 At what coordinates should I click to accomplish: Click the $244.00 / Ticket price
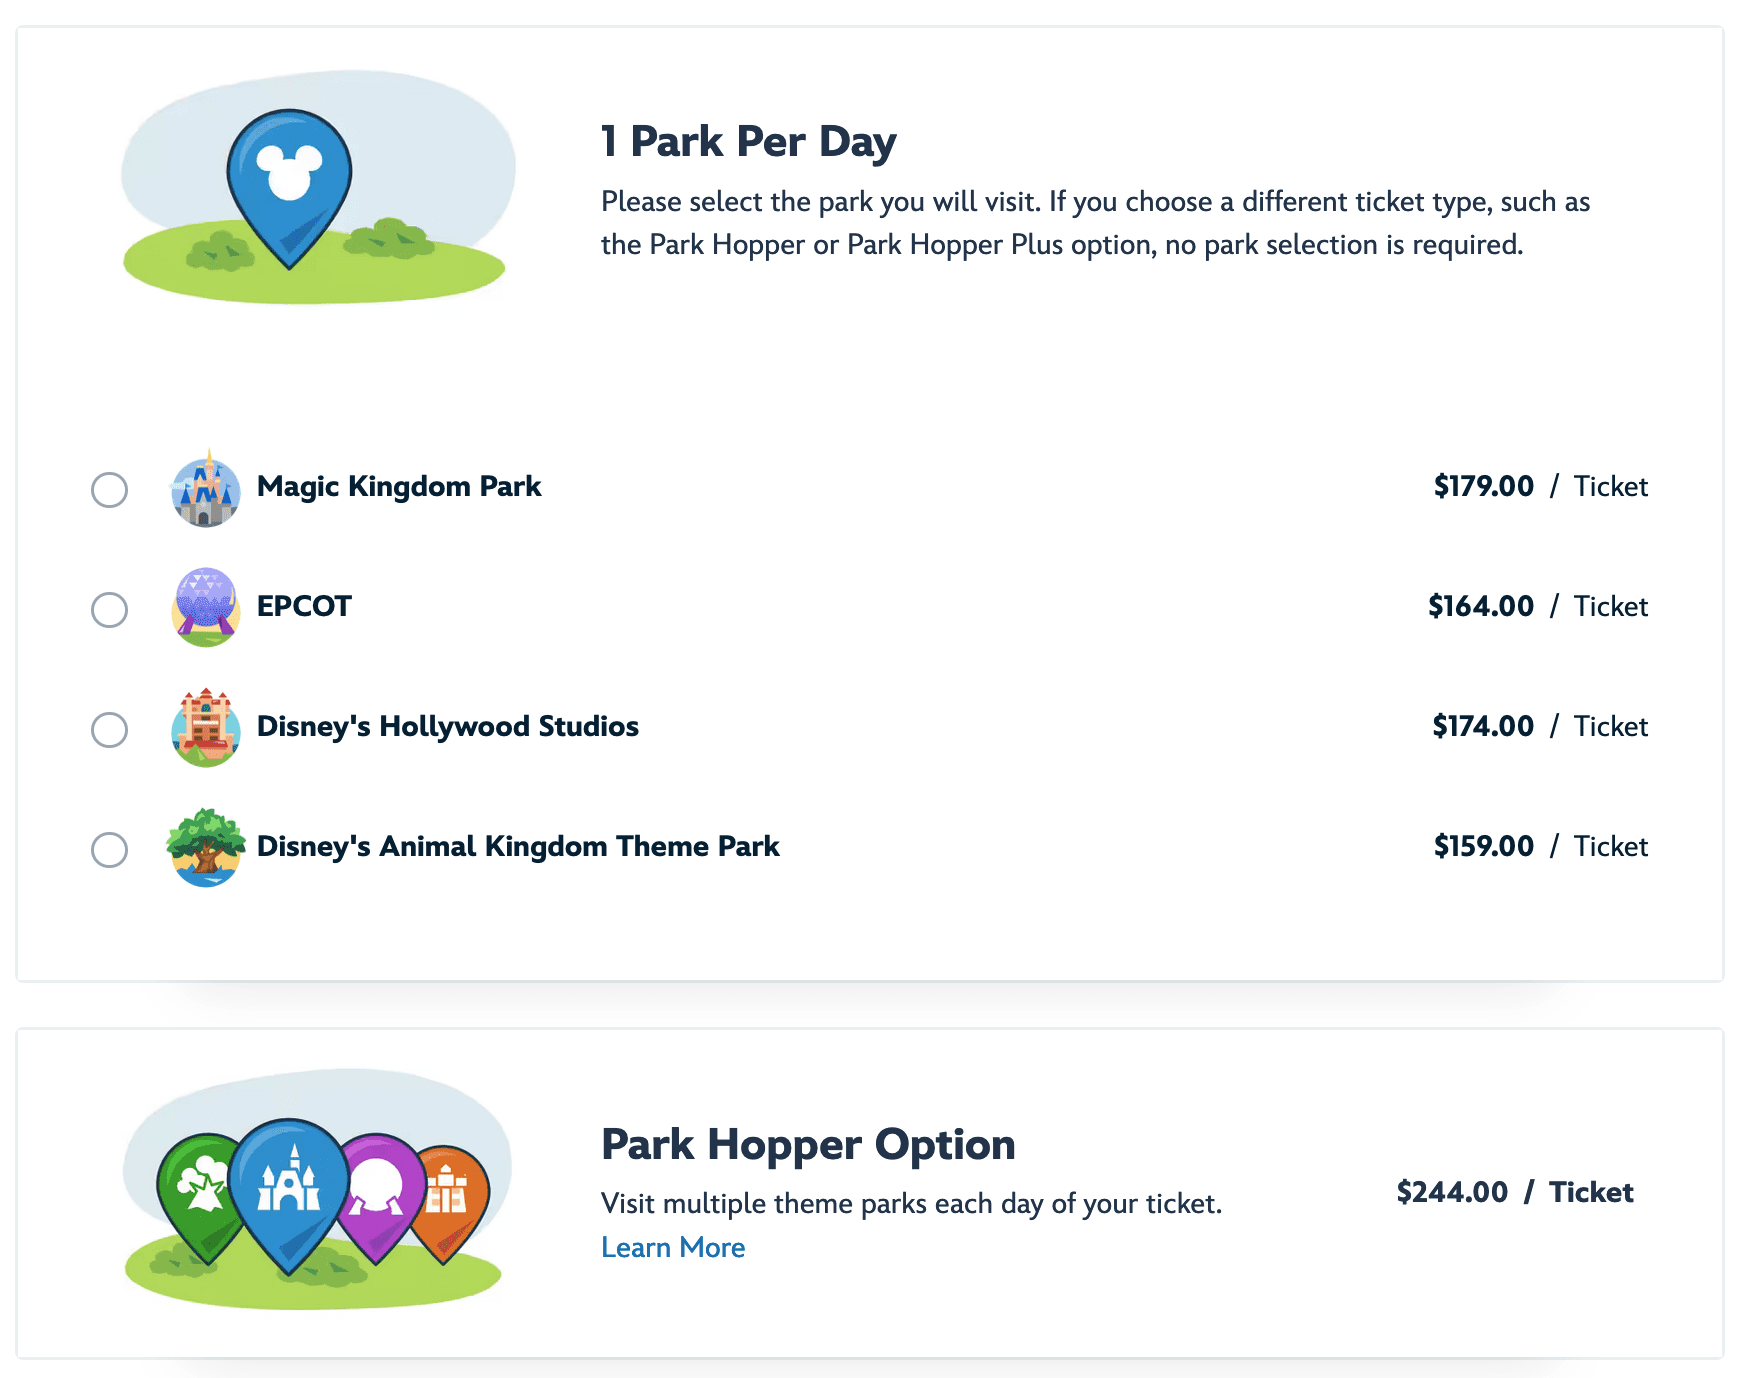[1515, 1192]
